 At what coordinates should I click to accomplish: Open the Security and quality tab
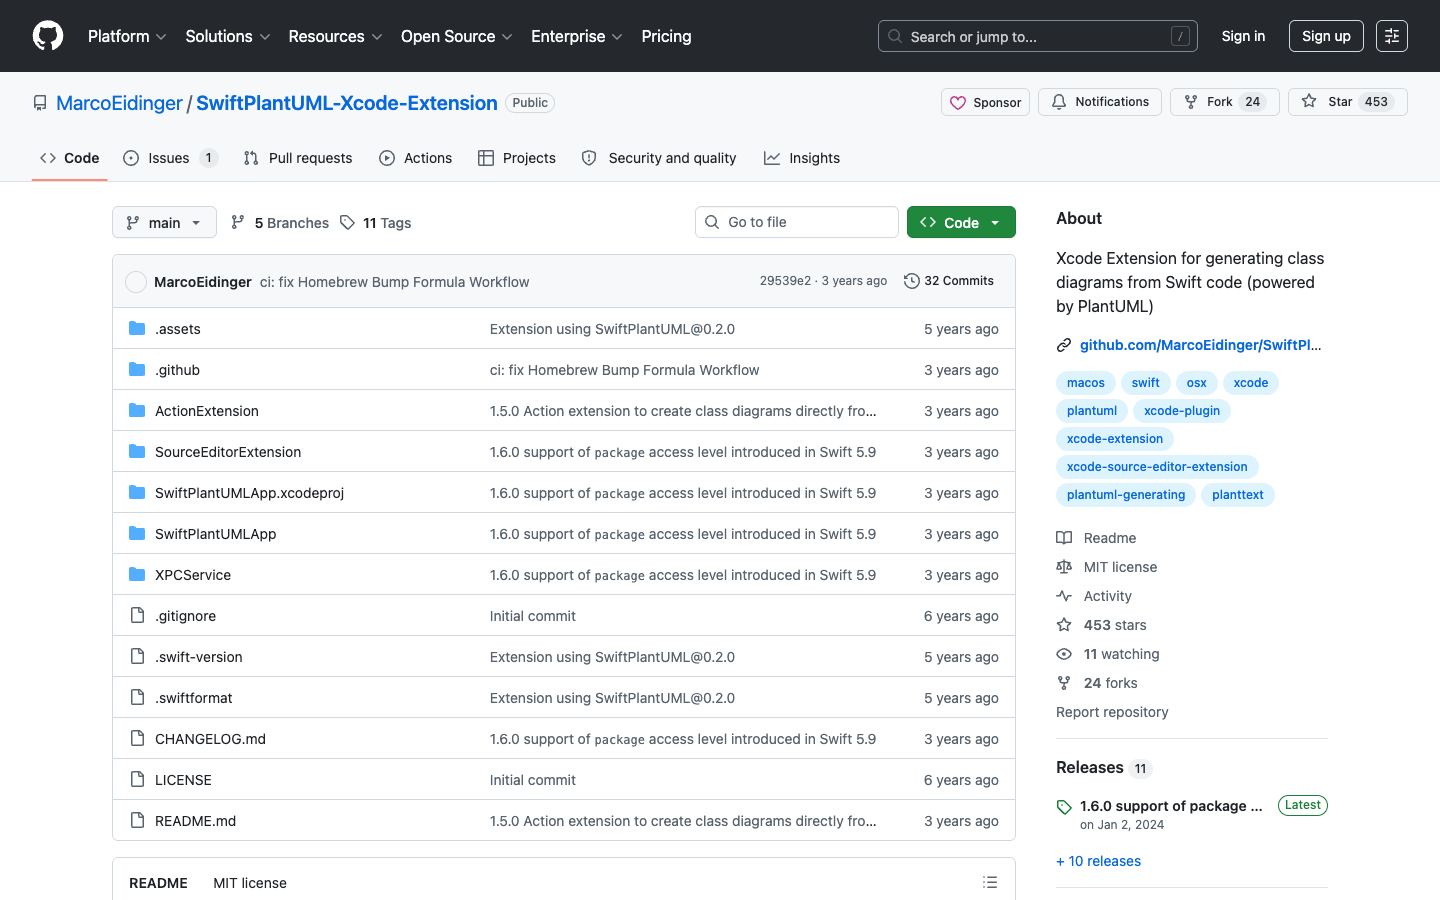coord(659,158)
